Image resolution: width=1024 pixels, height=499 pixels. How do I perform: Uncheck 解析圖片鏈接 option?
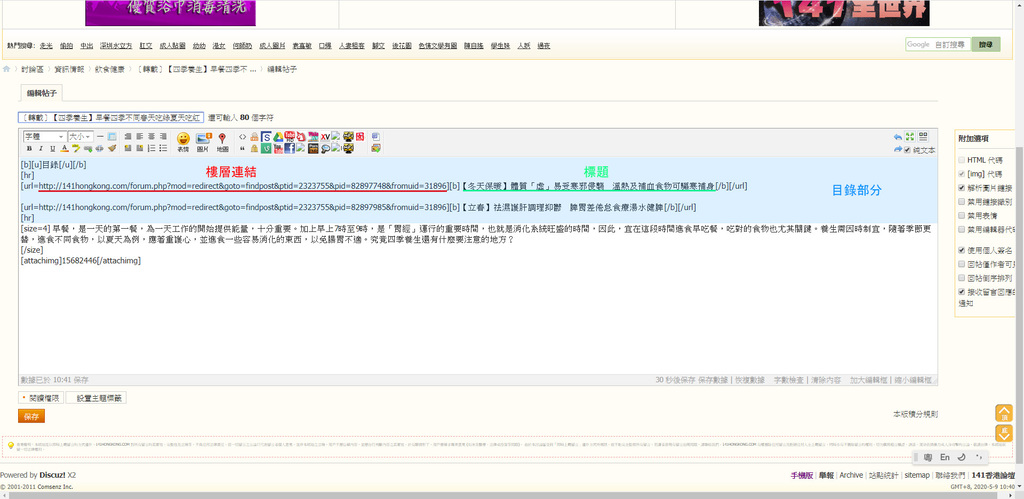click(x=962, y=188)
